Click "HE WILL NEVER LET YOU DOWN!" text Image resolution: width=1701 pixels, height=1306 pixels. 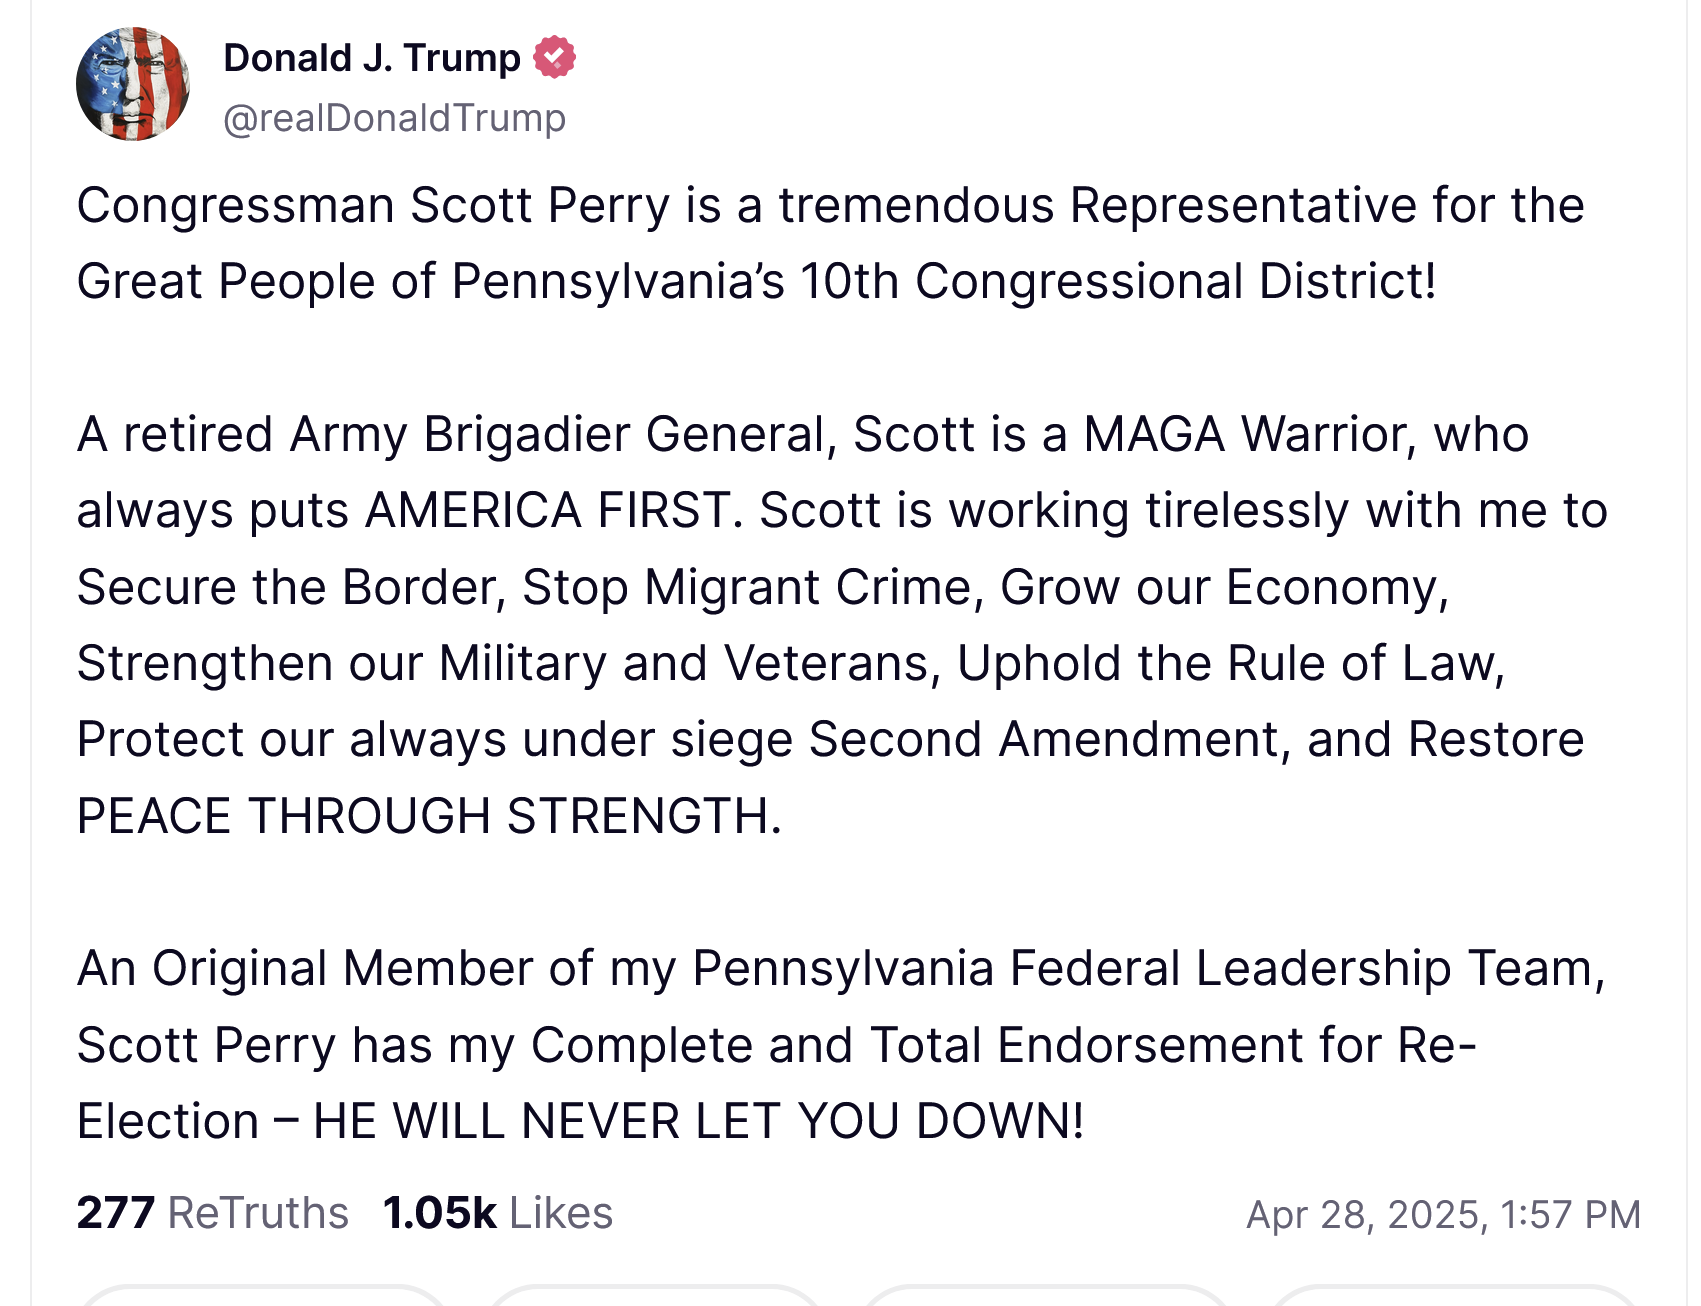[x=698, y=1121]
